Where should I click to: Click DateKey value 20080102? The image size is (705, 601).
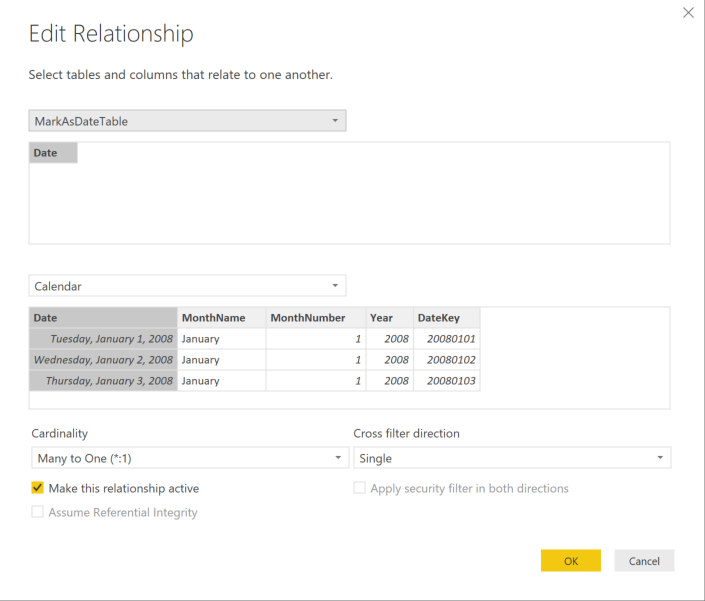(446, 360)
